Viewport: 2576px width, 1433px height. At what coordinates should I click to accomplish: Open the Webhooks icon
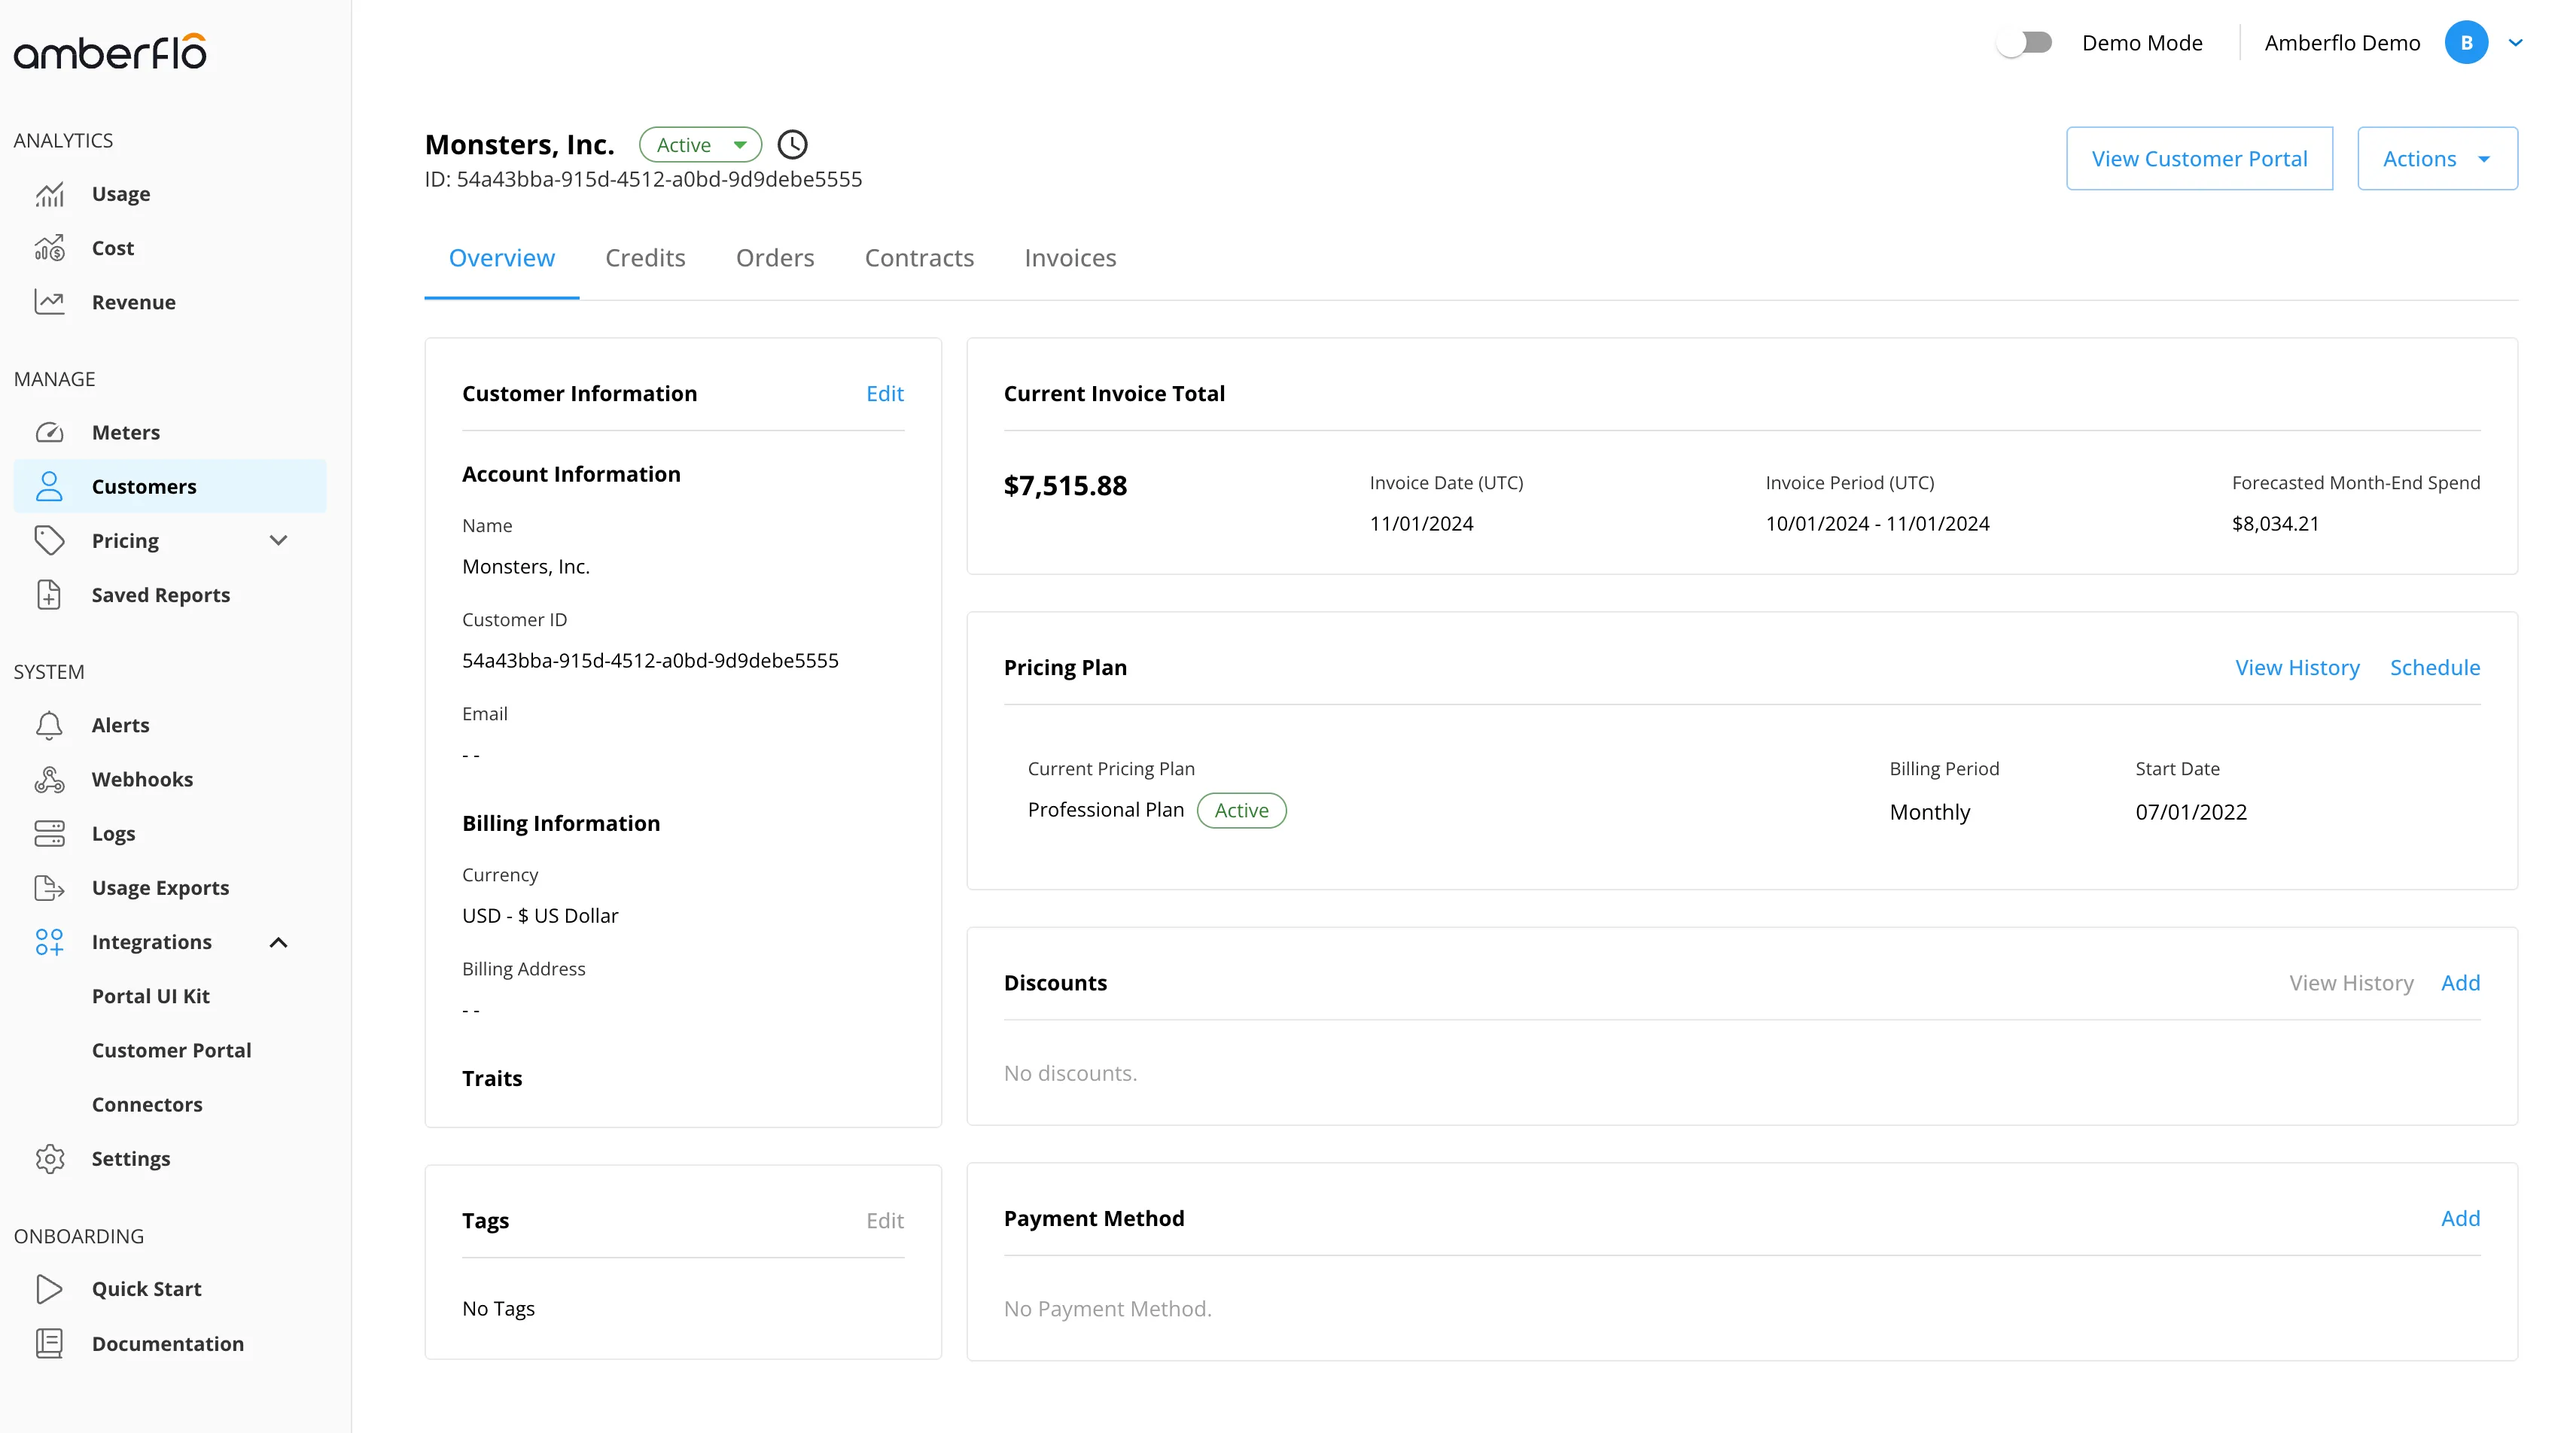[x=49, y=779]
